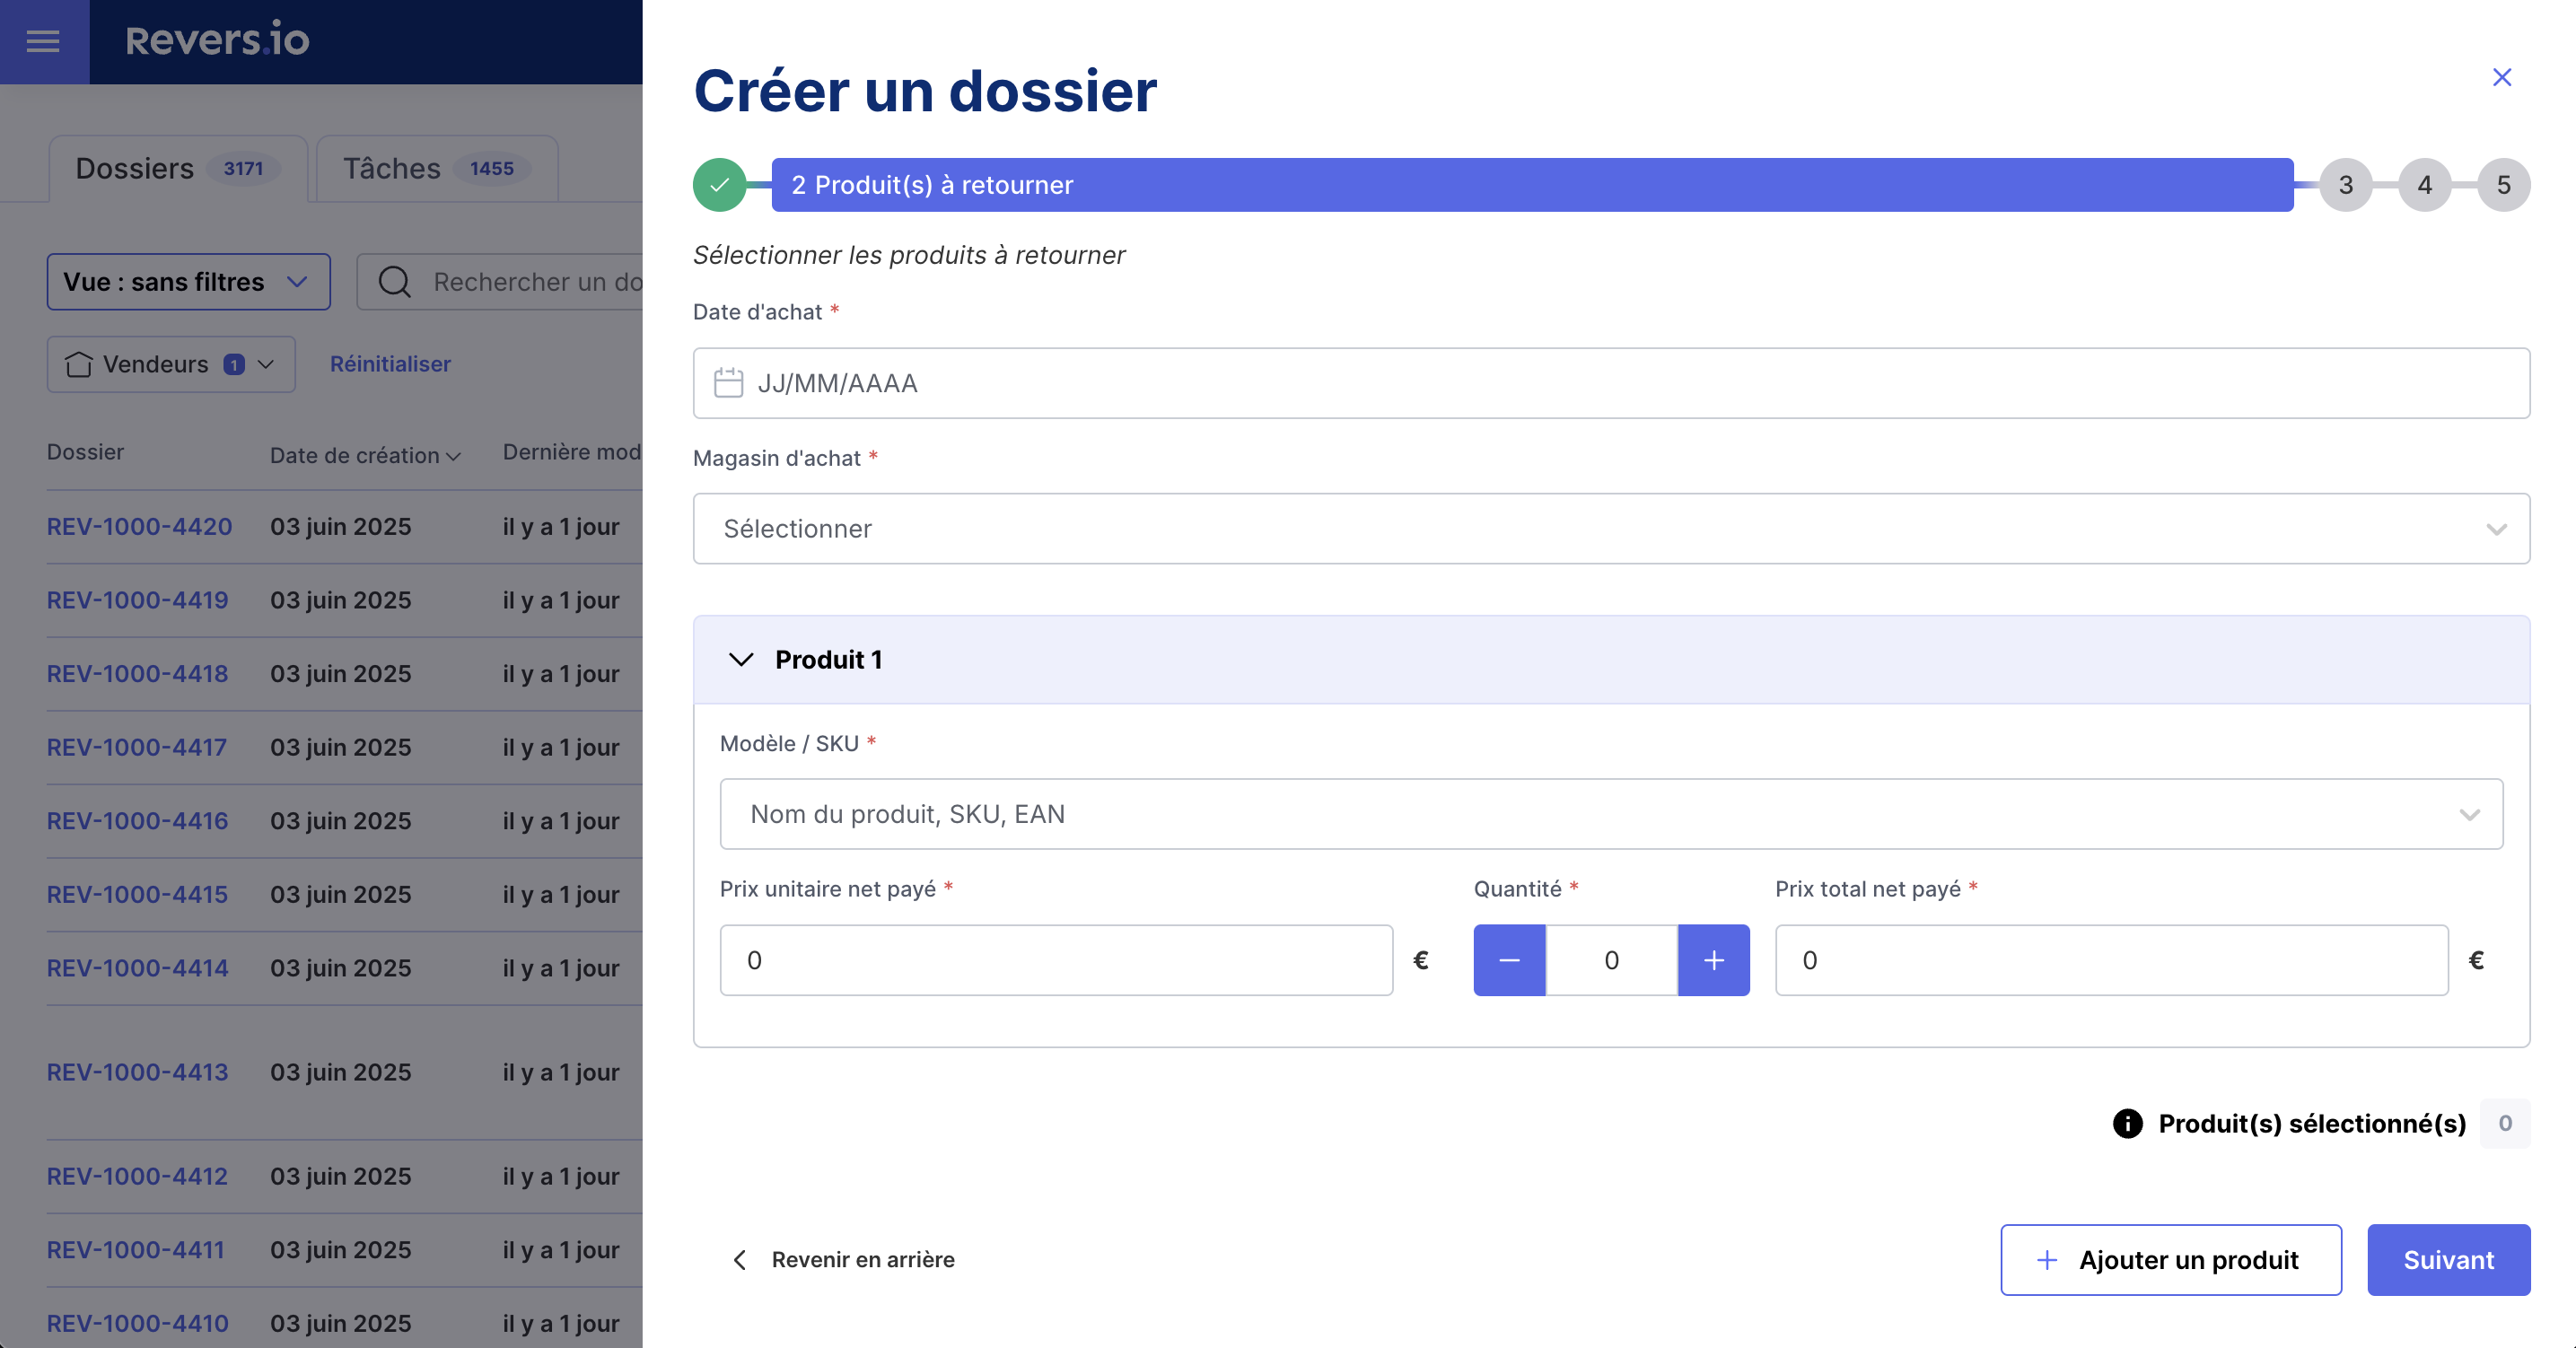This screenshot has width=2576, height=1348.
Task: Open dossier REV-1000-4413
Action: click(x=137, y=1072)
